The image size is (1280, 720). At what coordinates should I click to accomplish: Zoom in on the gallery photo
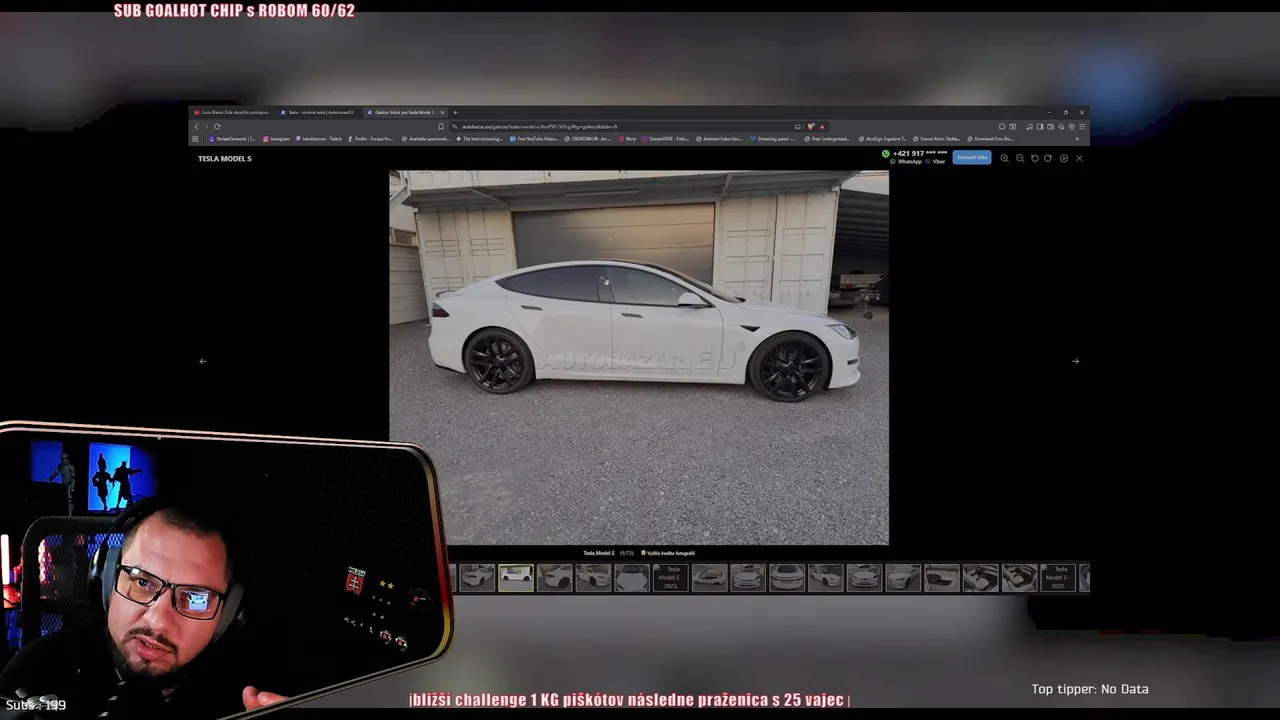click(1005, 158)
